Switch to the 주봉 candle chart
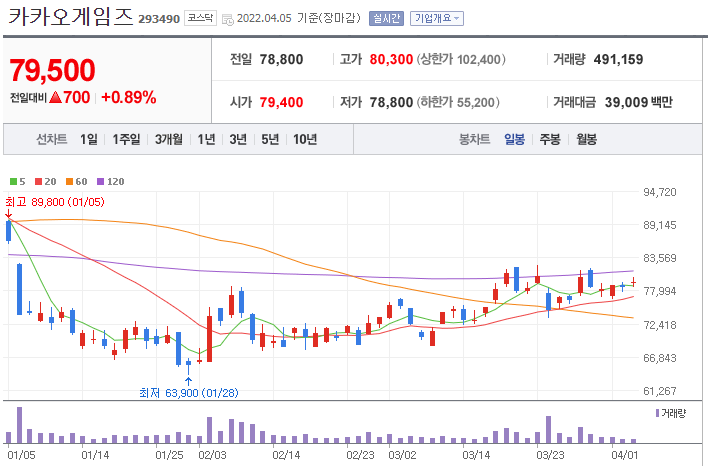Viewport: 708px width, 466px height. coord(550,139)
